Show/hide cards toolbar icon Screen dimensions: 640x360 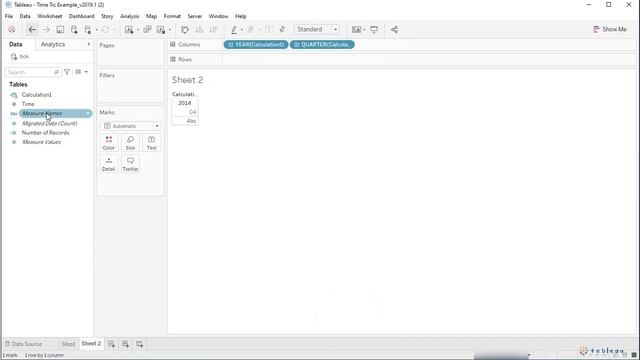tap(356, 29)
